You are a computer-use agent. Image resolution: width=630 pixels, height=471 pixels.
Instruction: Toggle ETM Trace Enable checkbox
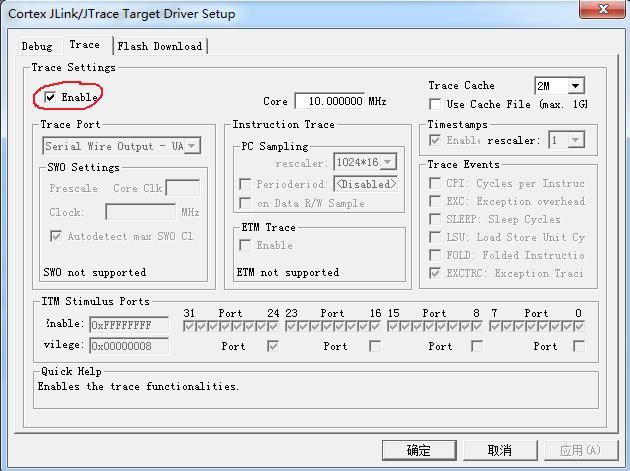coord(245,245)
